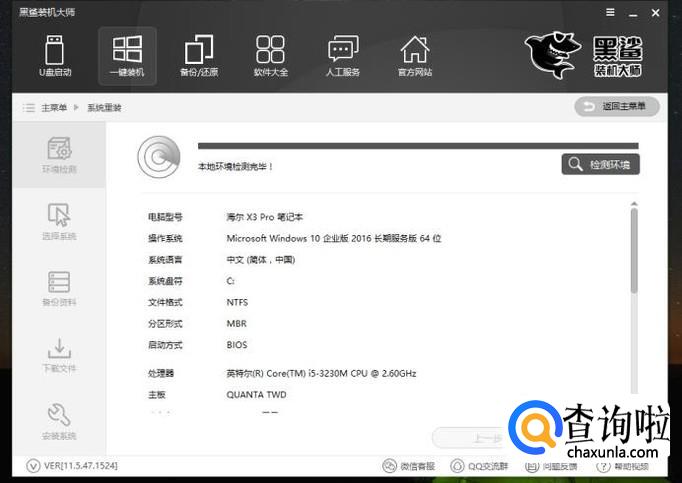Select the 环境检测 step in sidebar
The height and width of the screenshot is (483, 682).
pyautogui.click(x=59, y=155)
